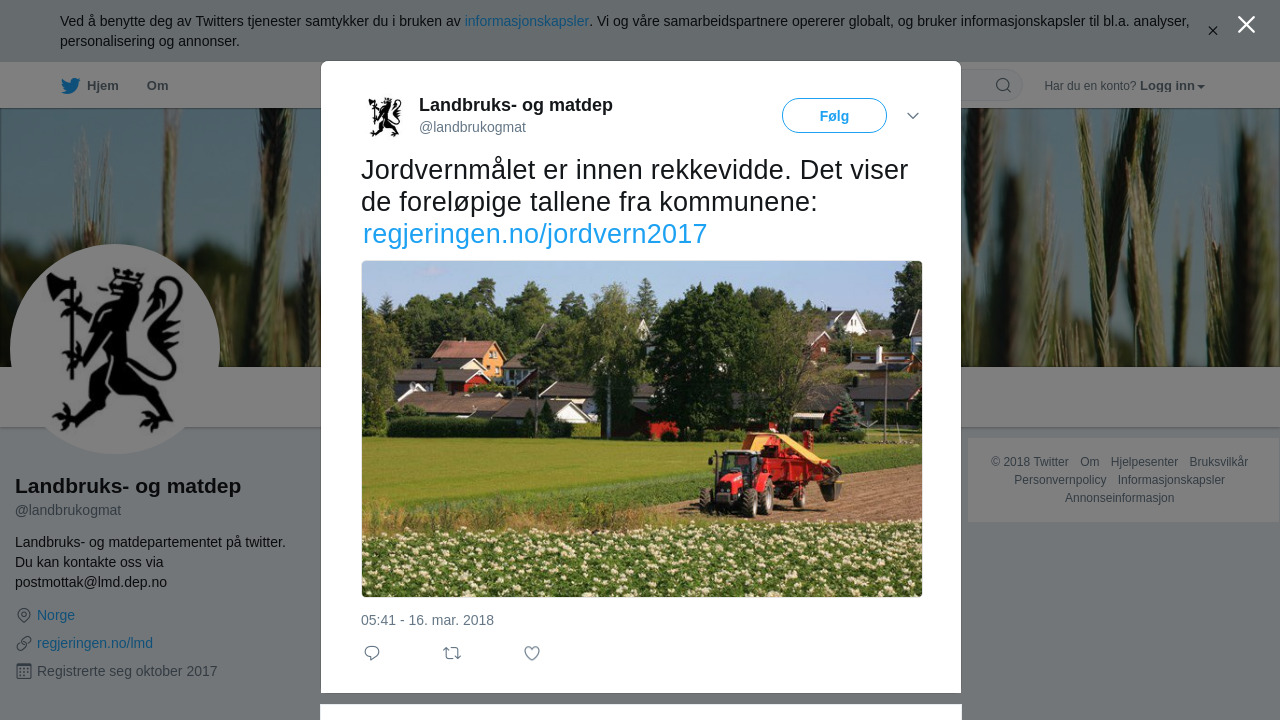Open the Om menu item
The height and width of the screenshot is (720, 1280).
click(x=158, y=86)
